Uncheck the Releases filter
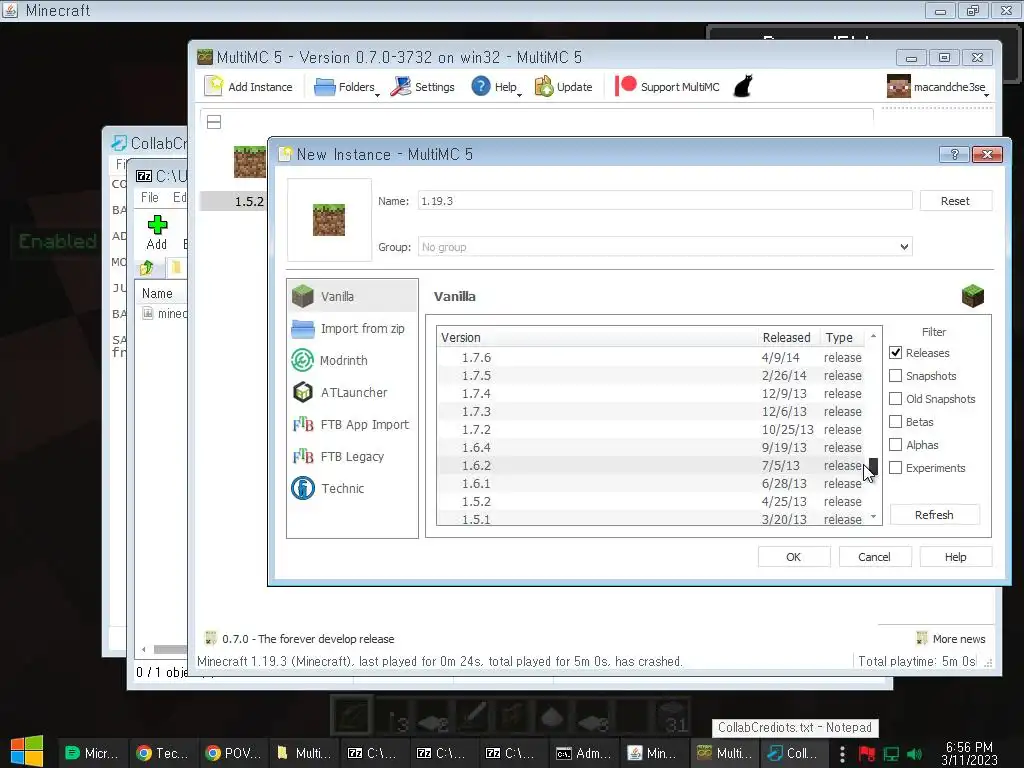Image resolution: width=1024 pixels, height=768 pixels. [895, 353]
